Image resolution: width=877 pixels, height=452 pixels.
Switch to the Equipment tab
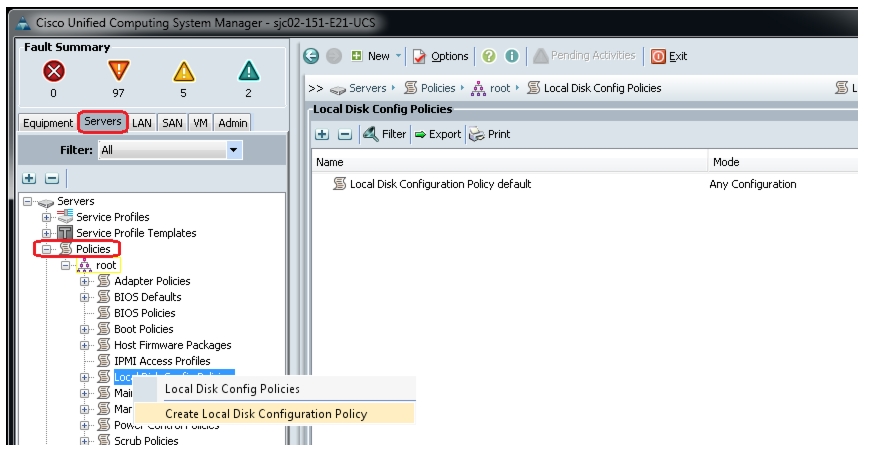coord(48,123)
